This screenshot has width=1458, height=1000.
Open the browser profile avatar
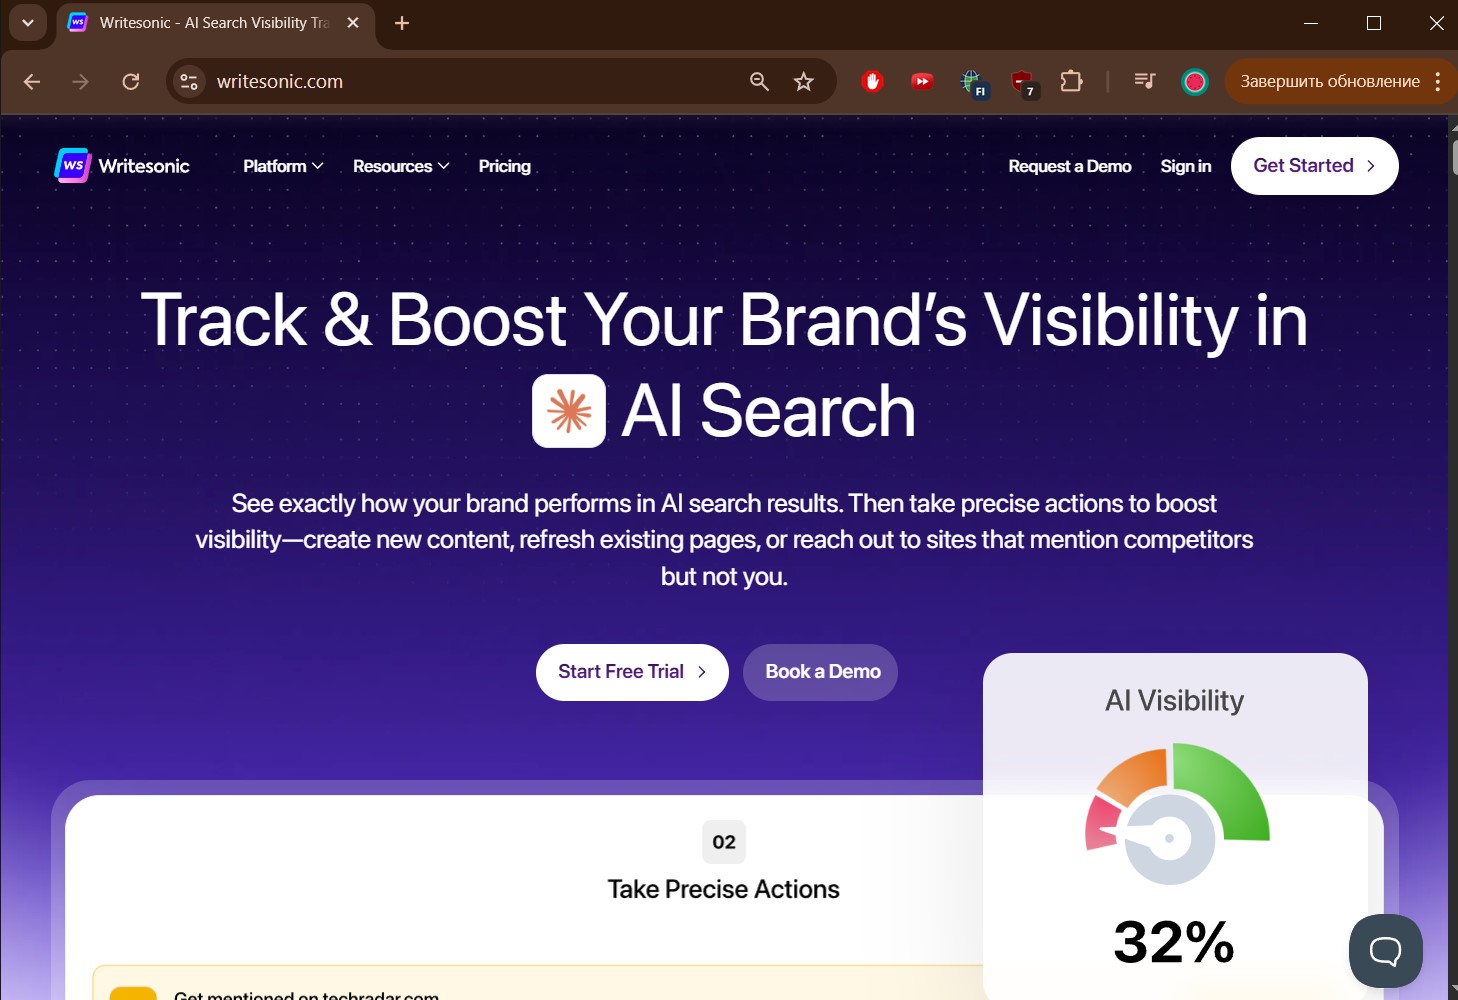[1195, 82]
